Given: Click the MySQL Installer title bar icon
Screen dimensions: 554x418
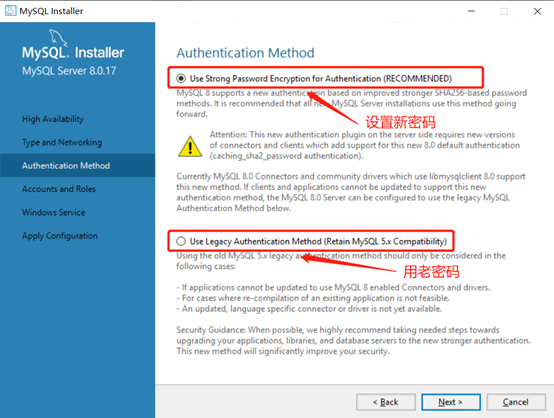Looking at the screenshot, I should click(10, 11).
